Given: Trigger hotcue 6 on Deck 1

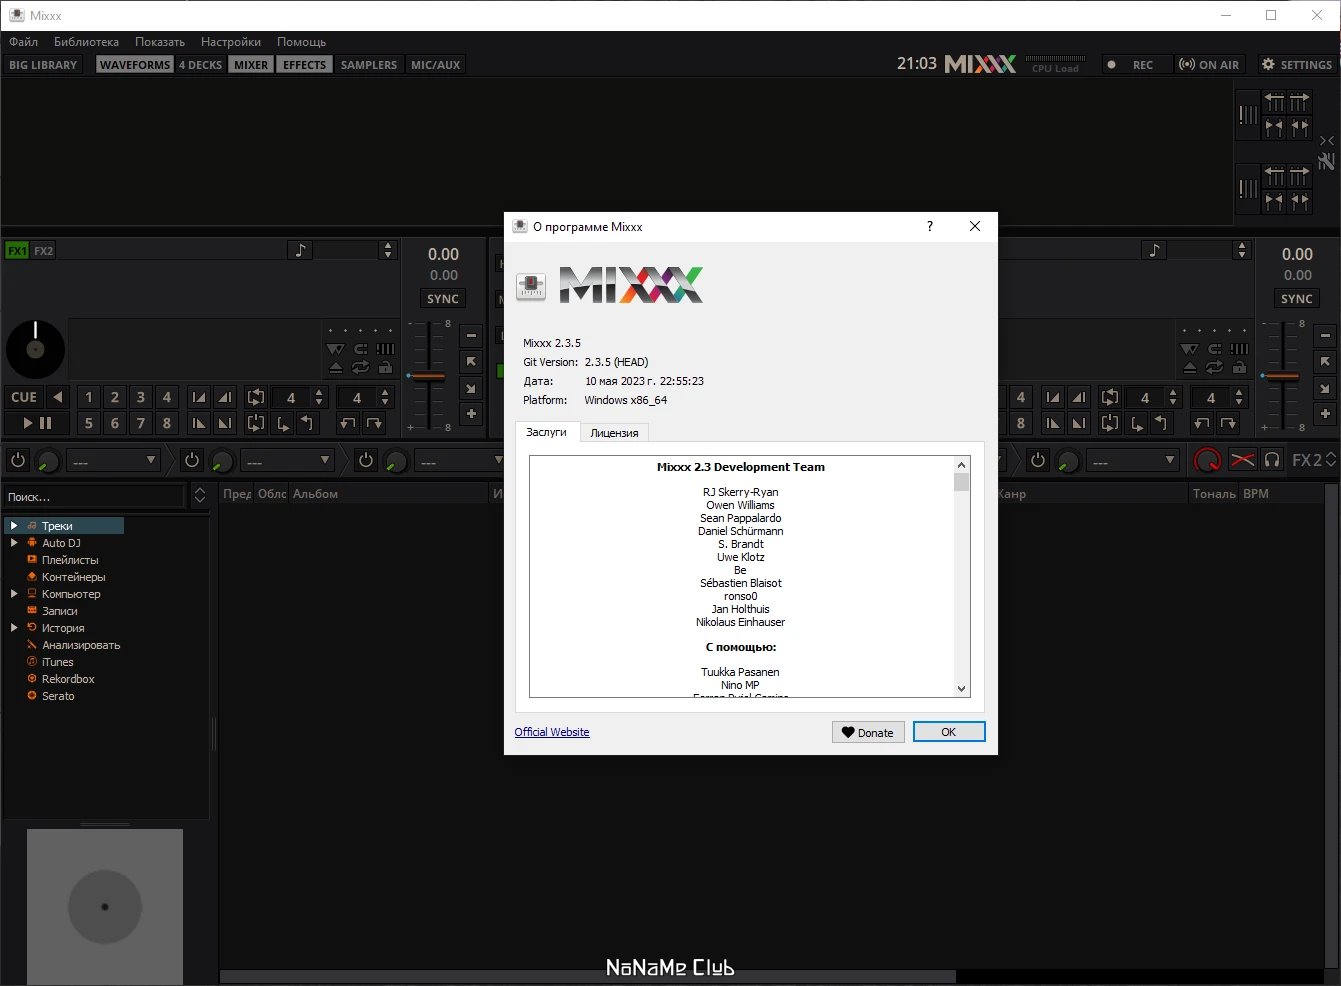Looking at the screenshot, I should [115, 423].
